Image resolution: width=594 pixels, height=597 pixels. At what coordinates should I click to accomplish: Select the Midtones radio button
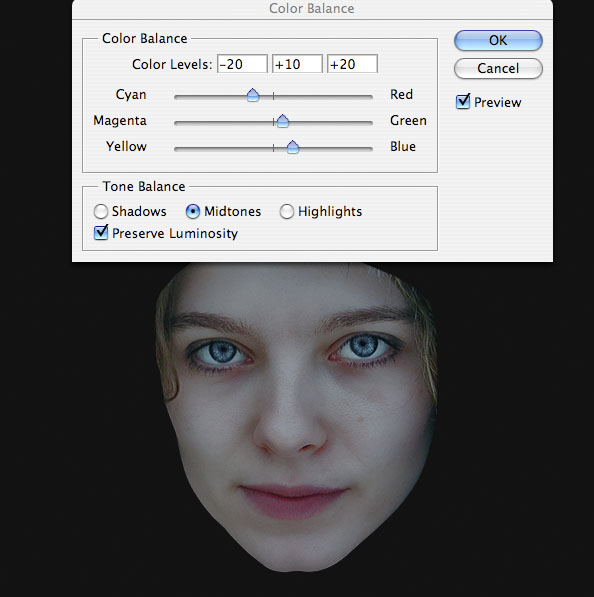pos(193,211)
